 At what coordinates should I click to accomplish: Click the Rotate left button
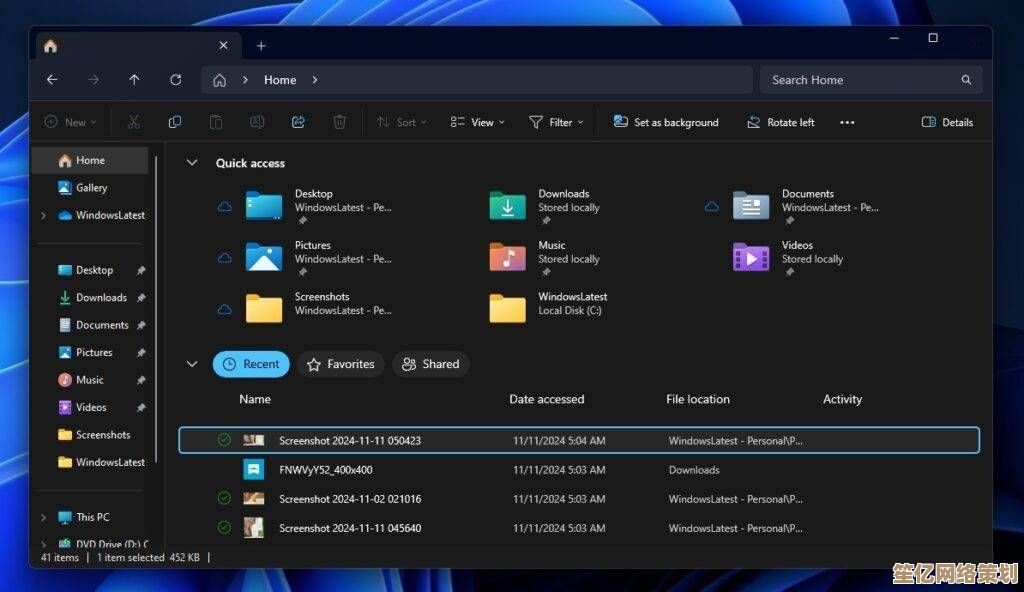tap(780, 122)
